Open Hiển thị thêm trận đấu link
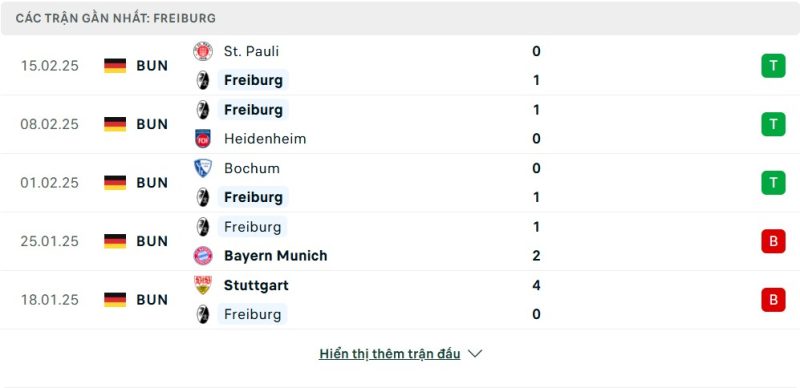This screenshot has height=388, width=800. click(390, 354)
